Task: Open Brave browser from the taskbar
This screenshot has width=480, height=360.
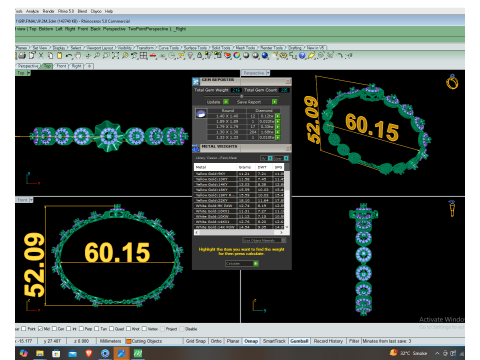Action: [89, 353]
